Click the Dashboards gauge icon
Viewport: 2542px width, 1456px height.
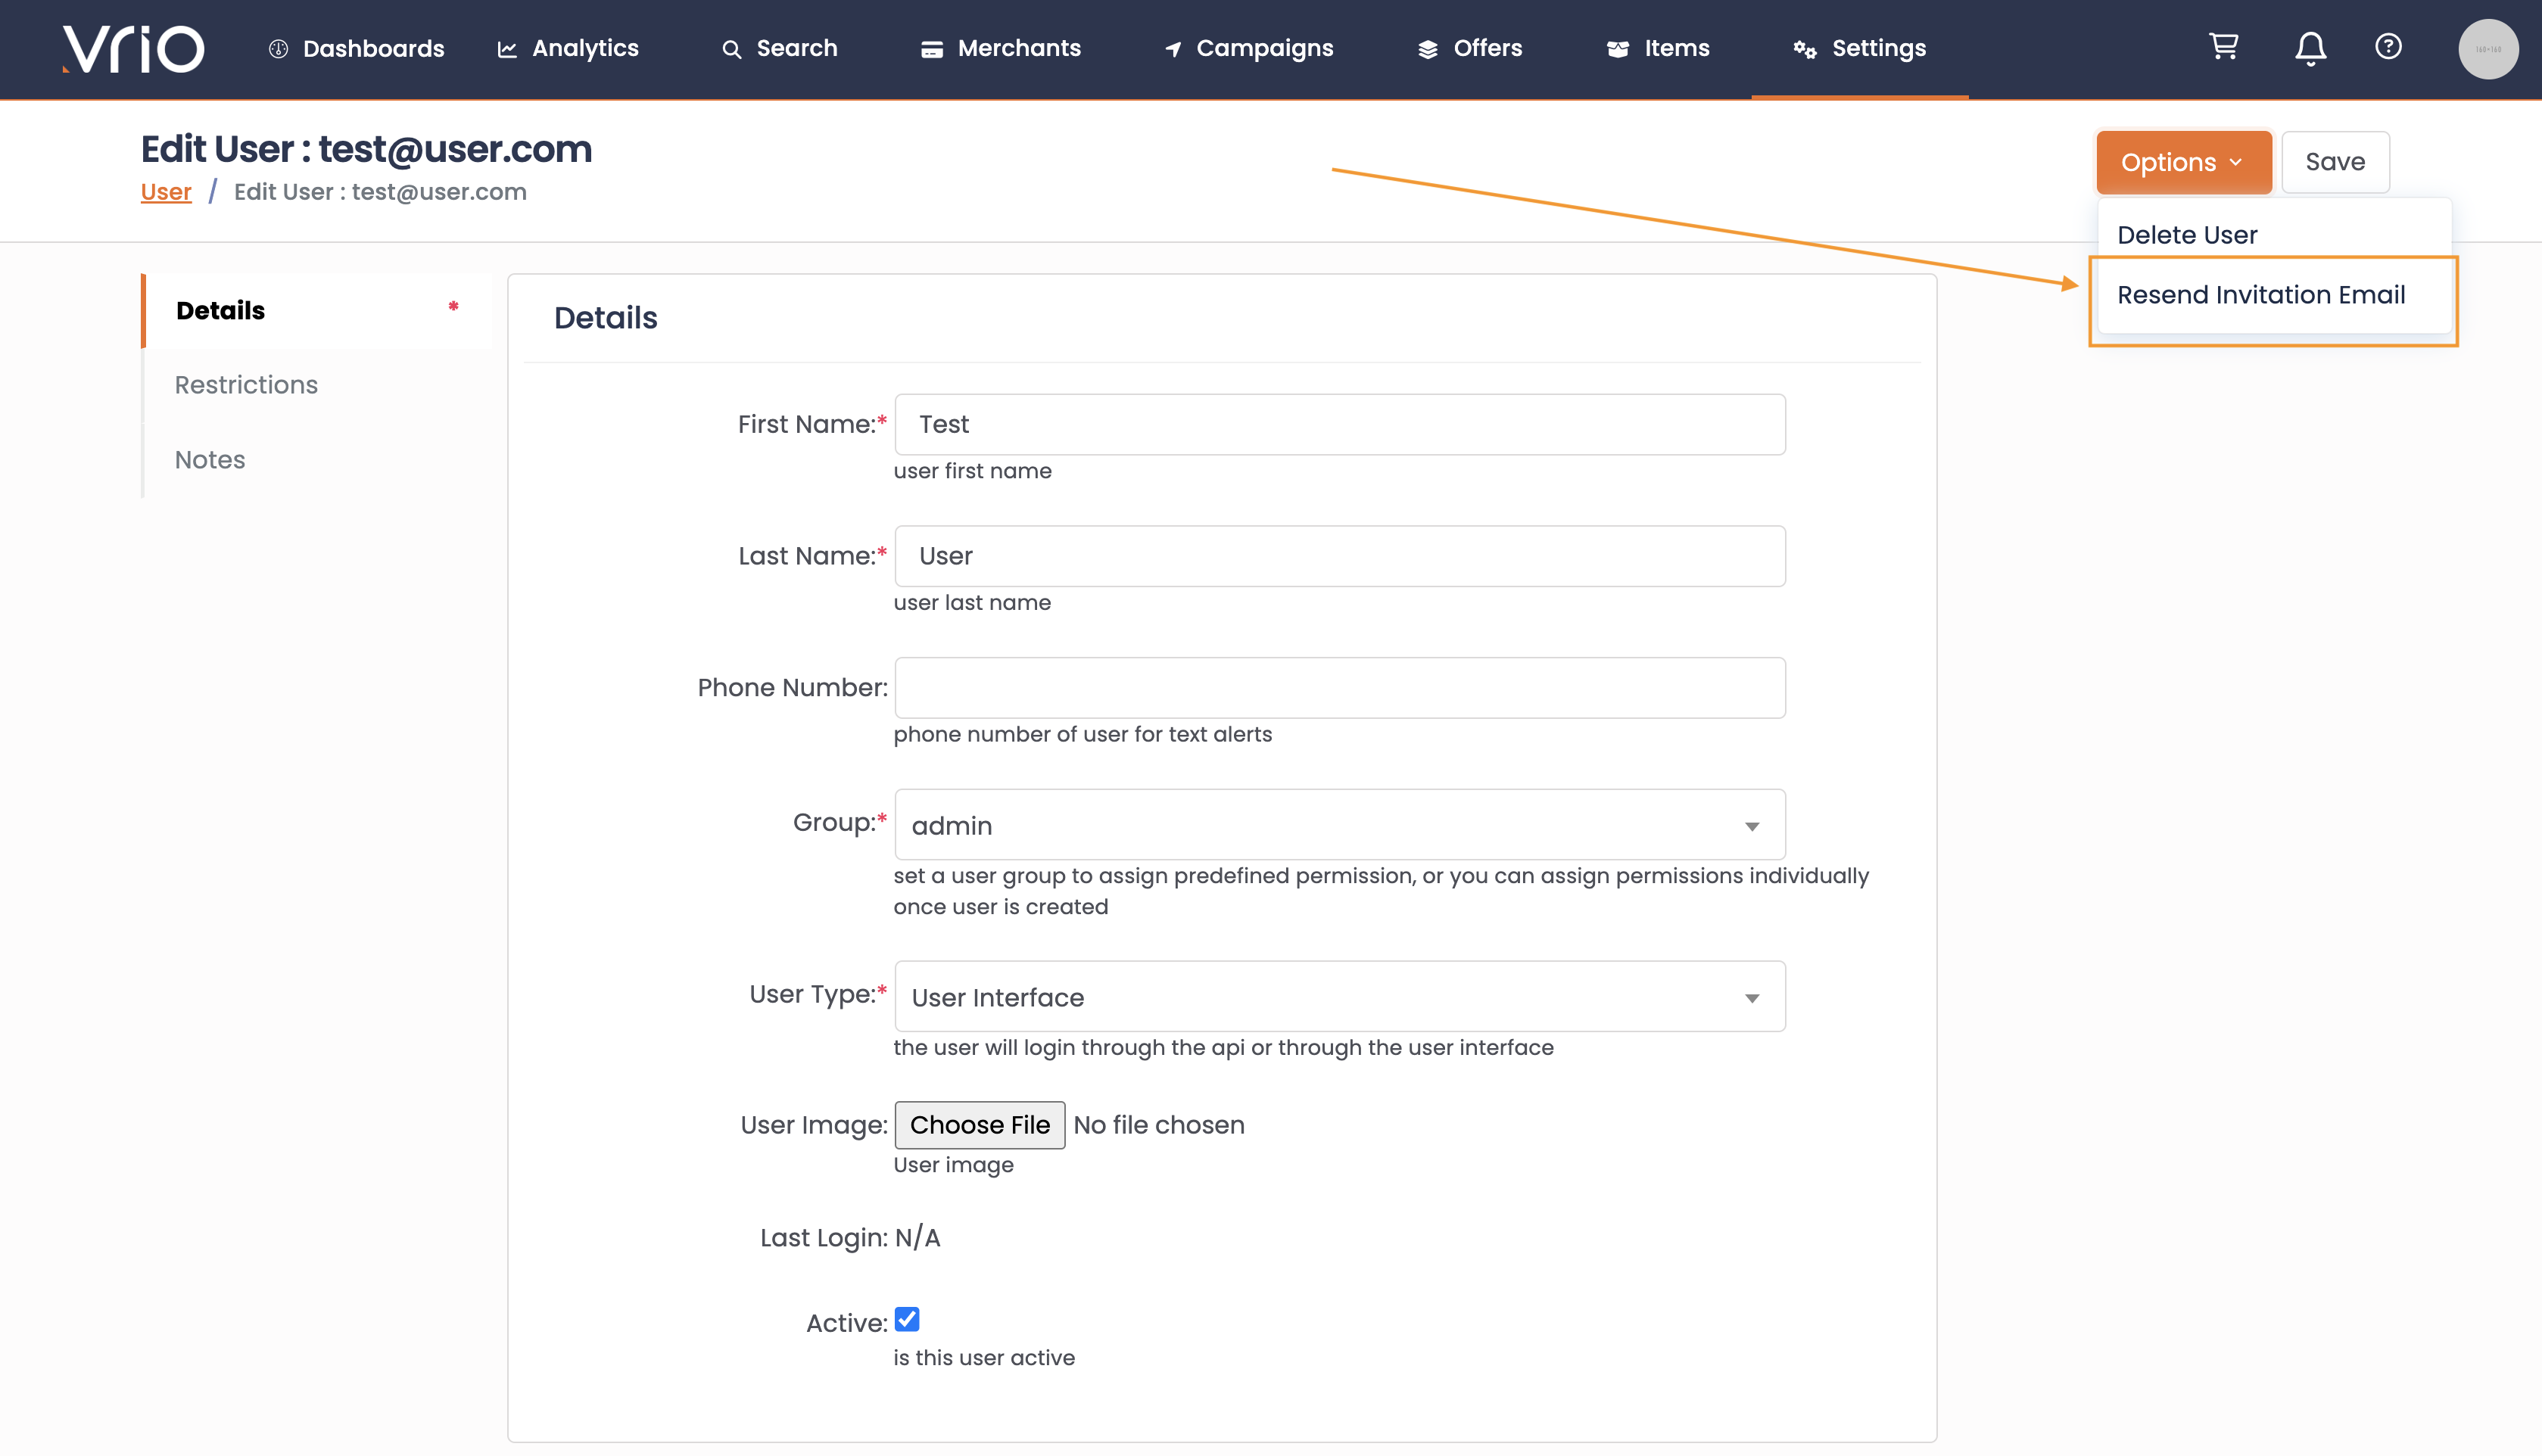point(278,49)
